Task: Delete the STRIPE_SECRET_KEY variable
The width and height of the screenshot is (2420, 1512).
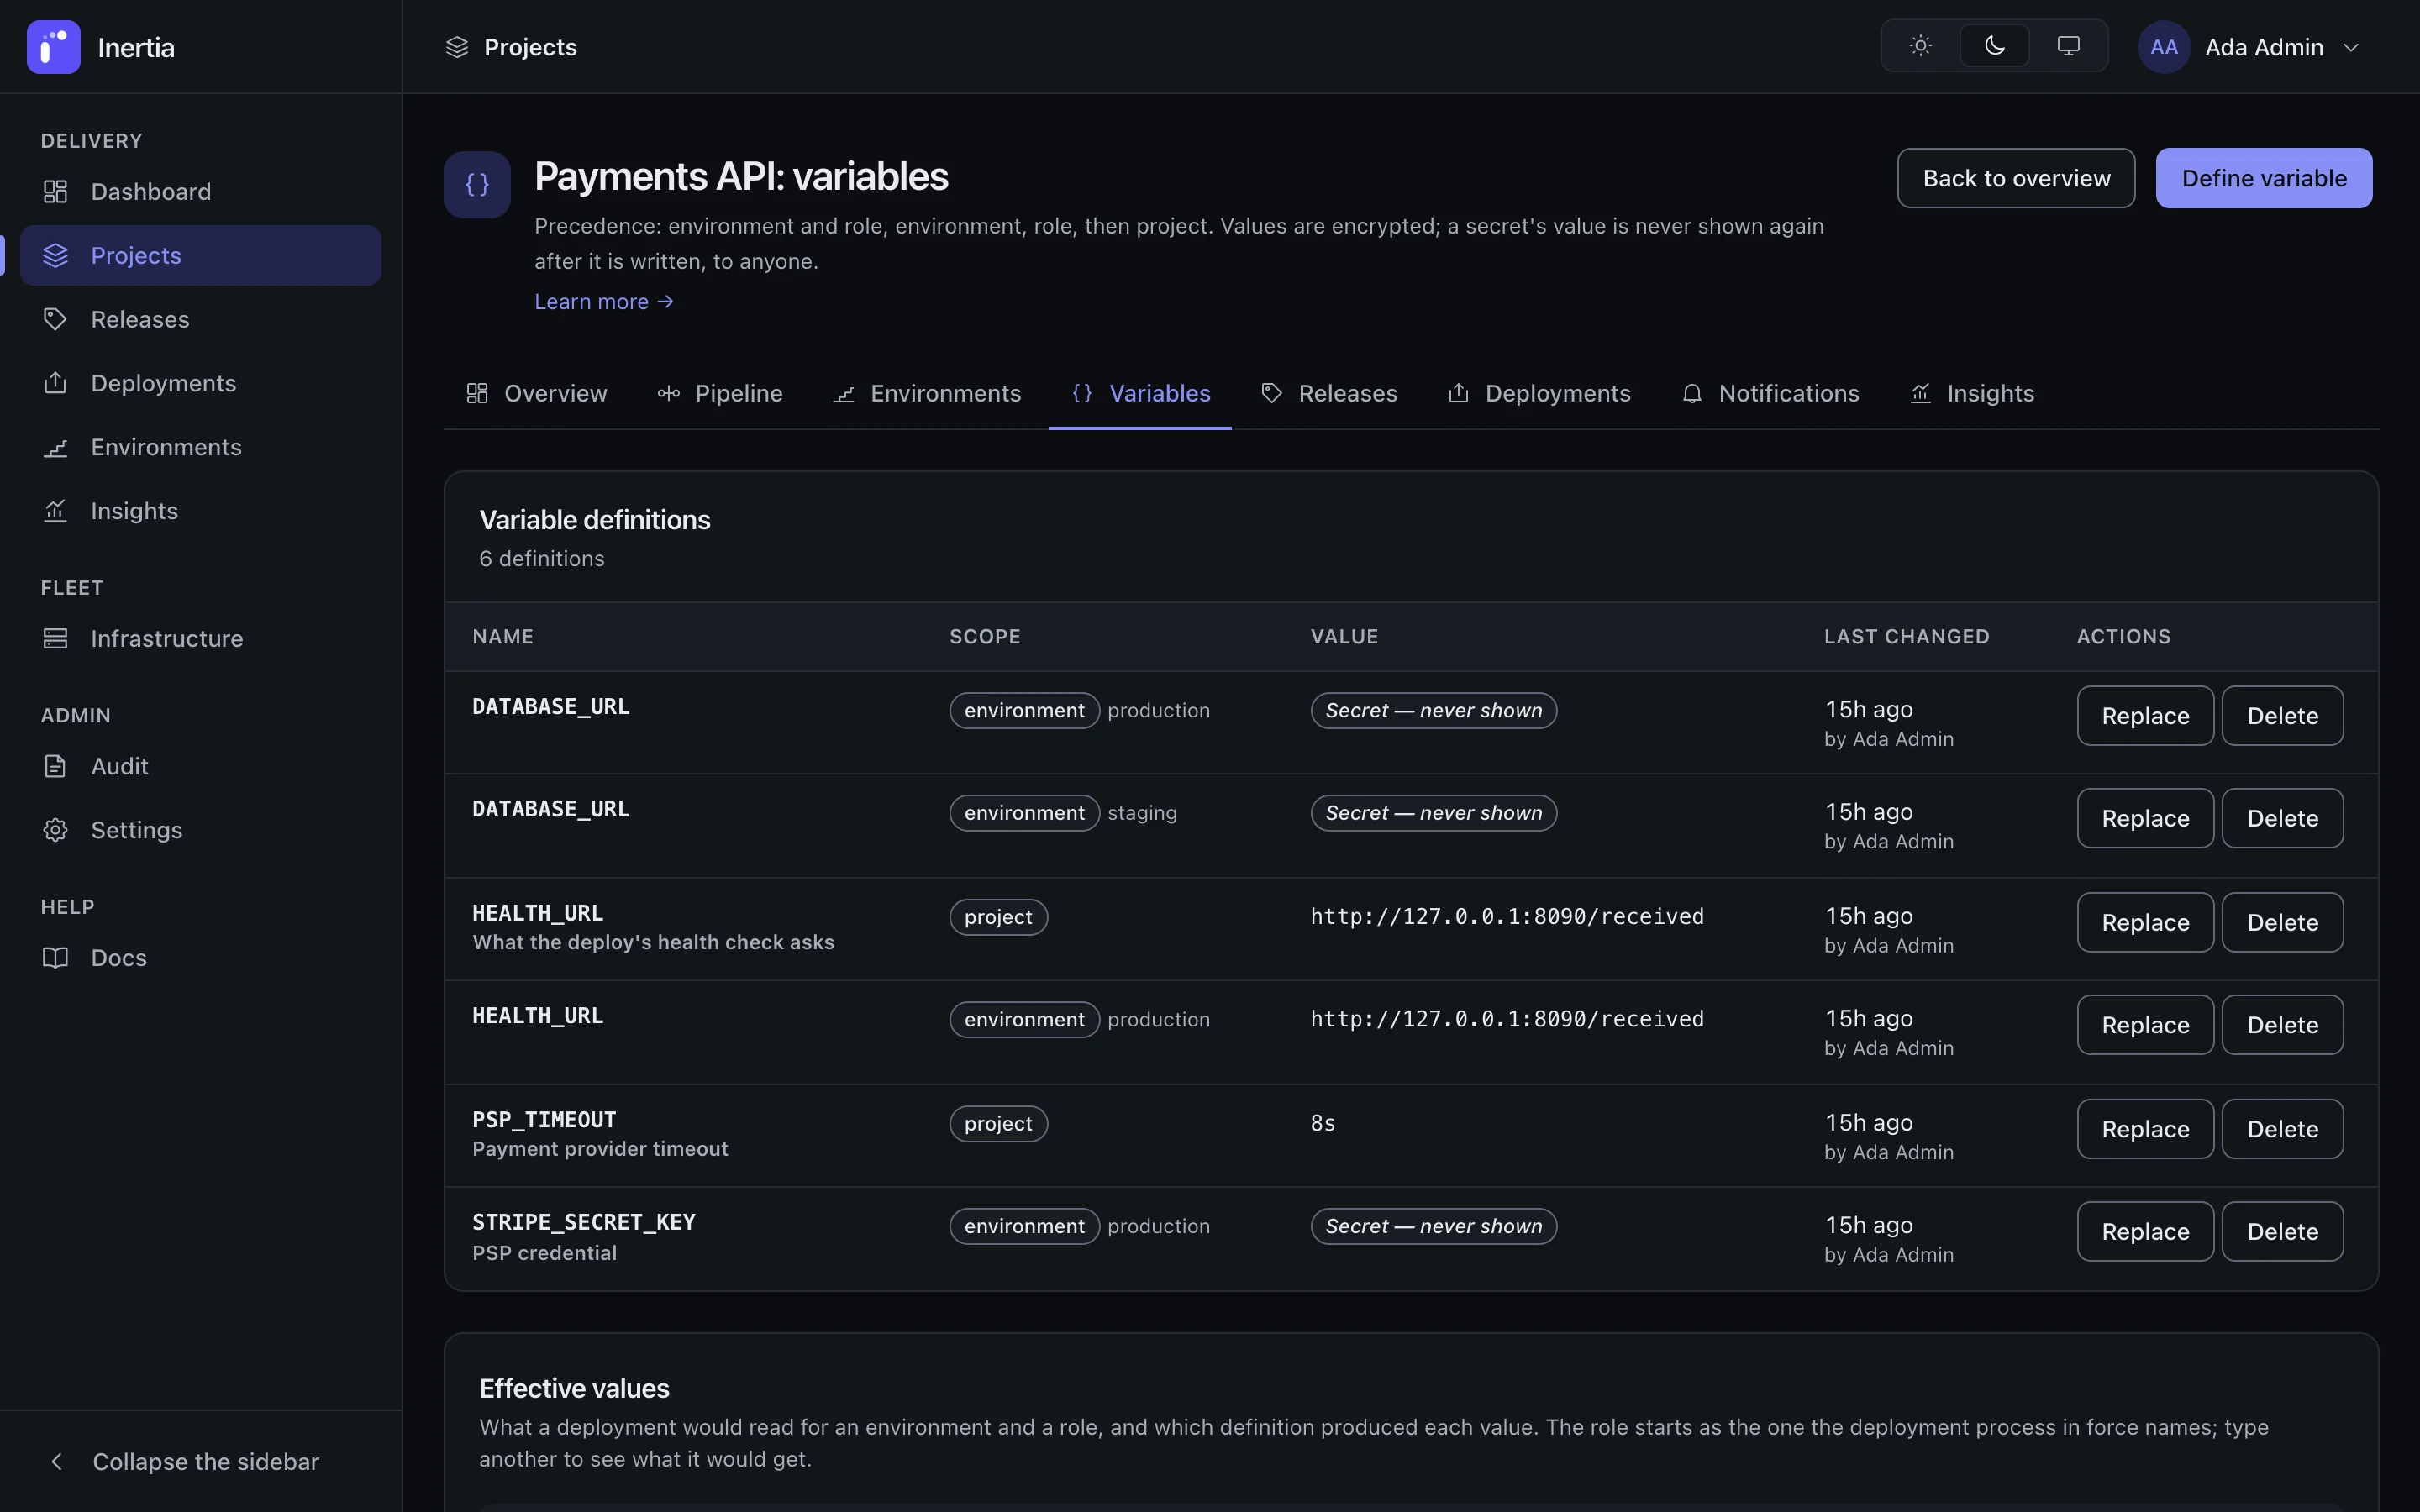Action: coord(2282,1231)
